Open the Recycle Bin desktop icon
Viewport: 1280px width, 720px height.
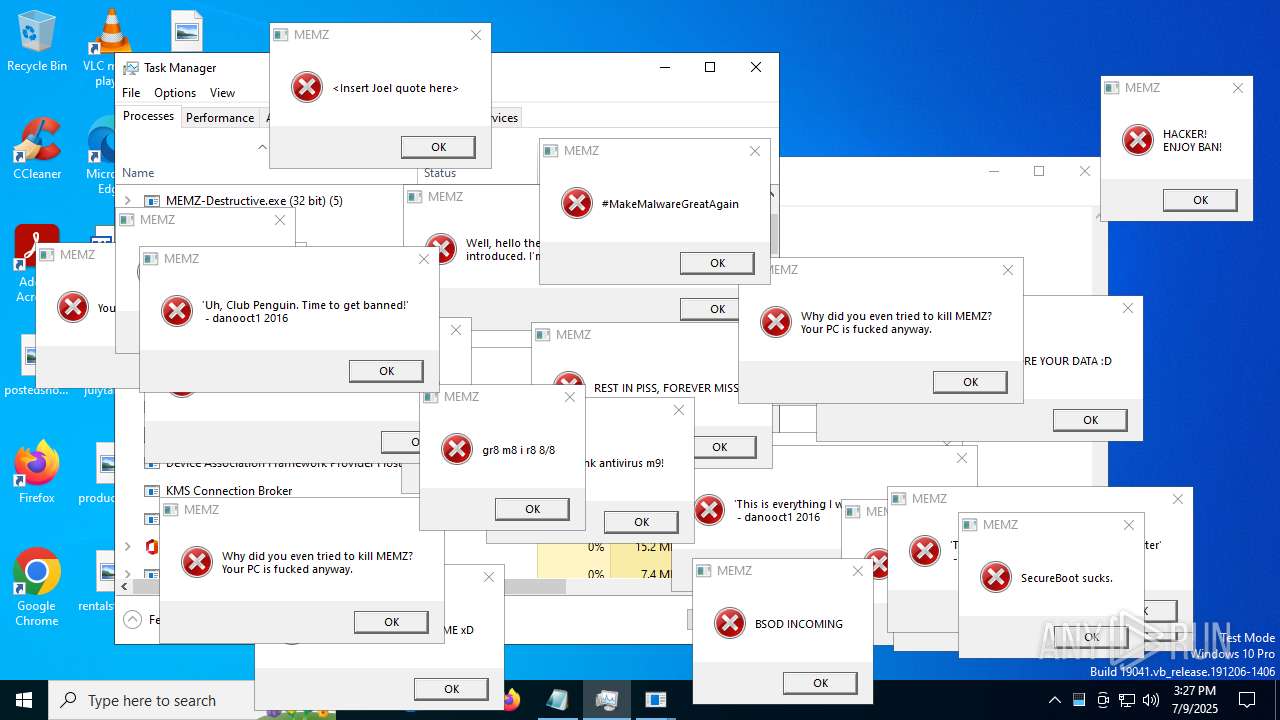[x=37, y=41]
